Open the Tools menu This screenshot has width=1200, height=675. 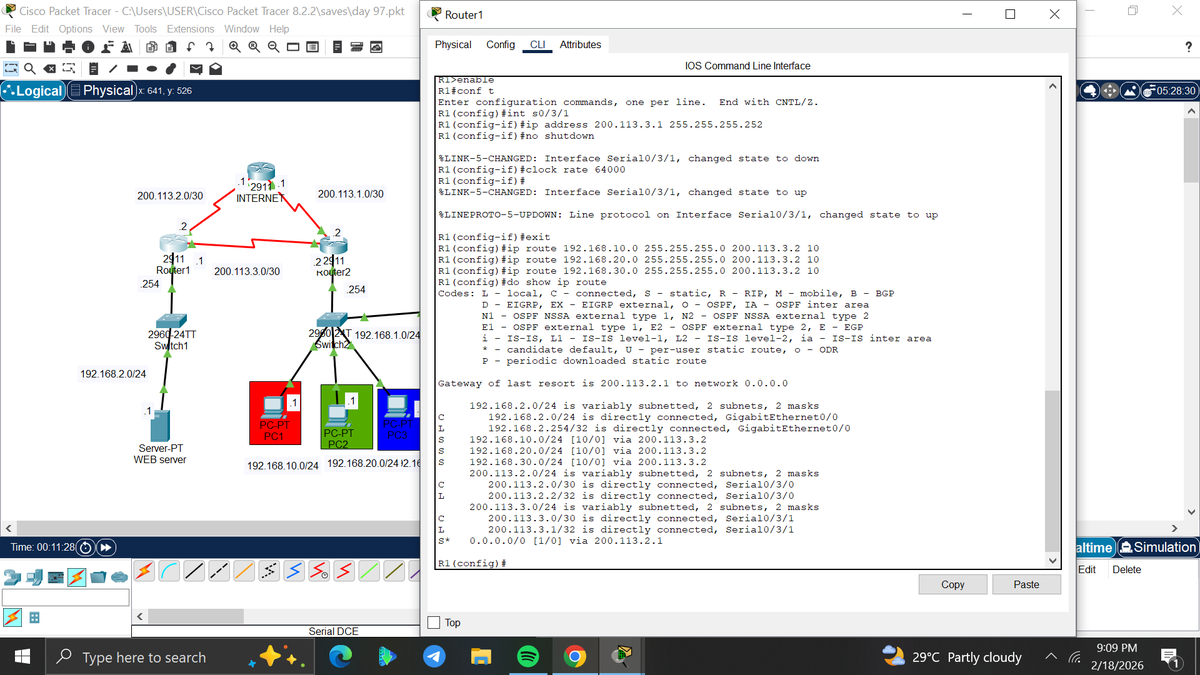(x=146, y=29)
